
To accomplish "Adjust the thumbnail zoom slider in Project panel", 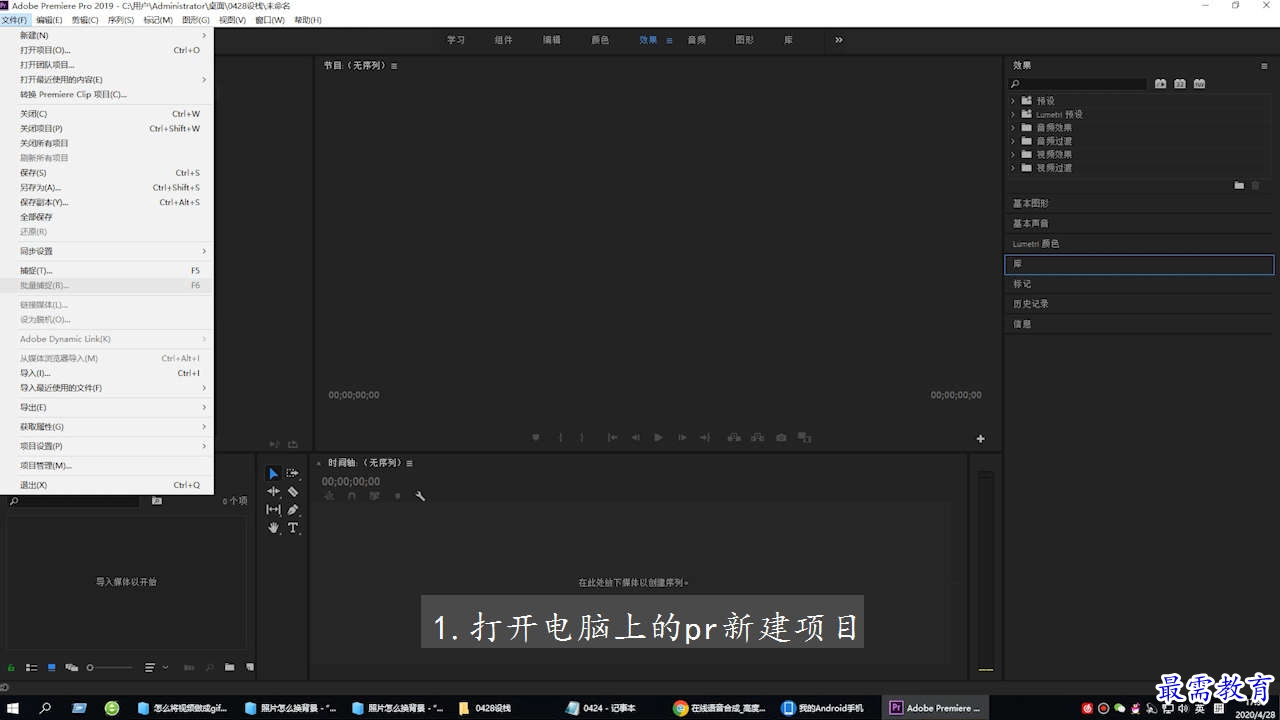I will [x=109, y=667].
